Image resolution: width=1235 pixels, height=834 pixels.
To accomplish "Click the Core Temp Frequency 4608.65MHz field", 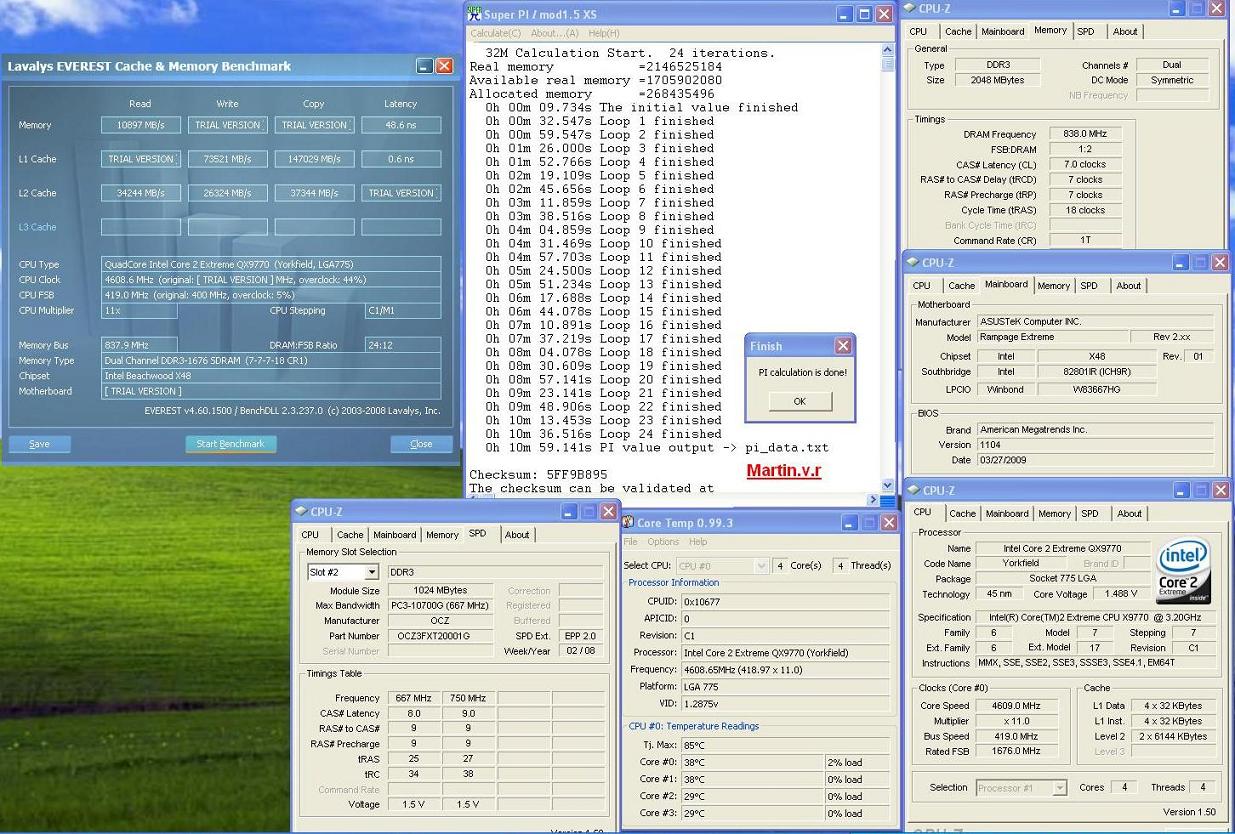I will click(x=785, y=670).
